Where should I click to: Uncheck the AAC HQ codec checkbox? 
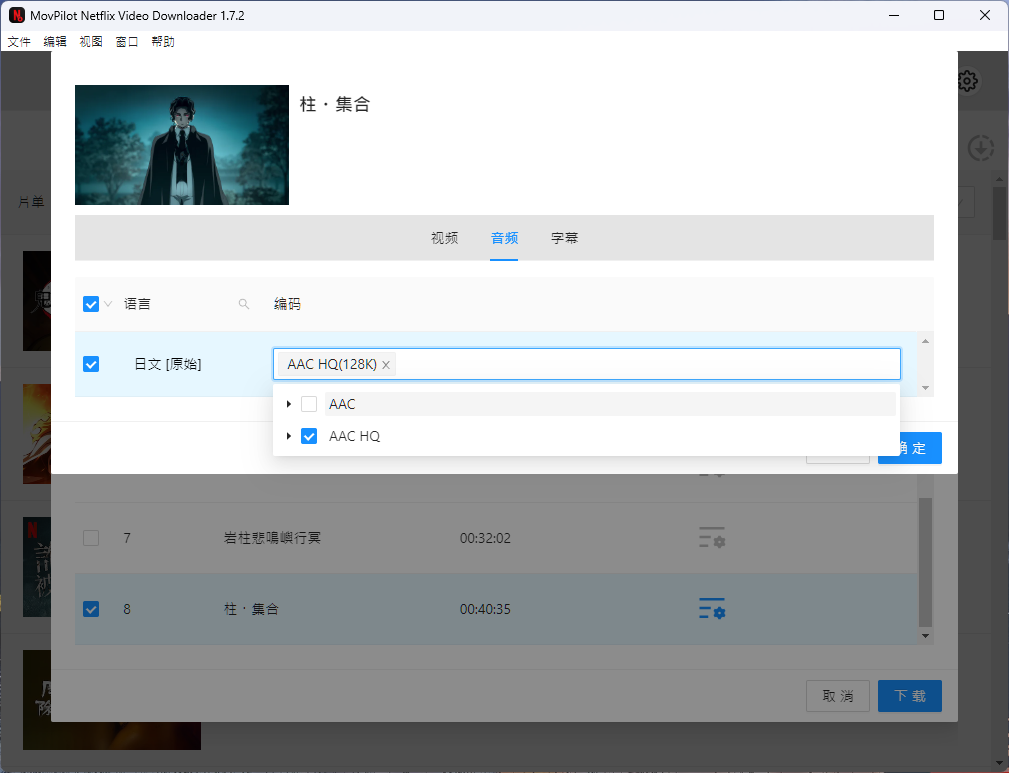[x=309, y=436]
